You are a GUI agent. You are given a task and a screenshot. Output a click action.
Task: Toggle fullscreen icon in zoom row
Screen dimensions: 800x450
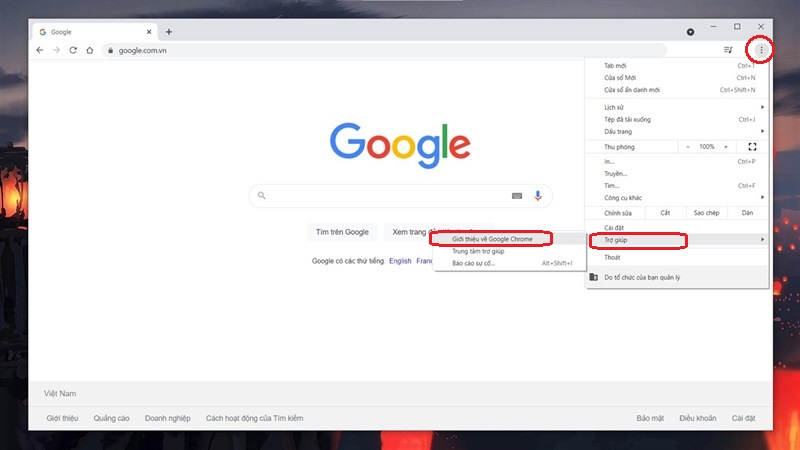pyautogui.click(x=752, y=147)
